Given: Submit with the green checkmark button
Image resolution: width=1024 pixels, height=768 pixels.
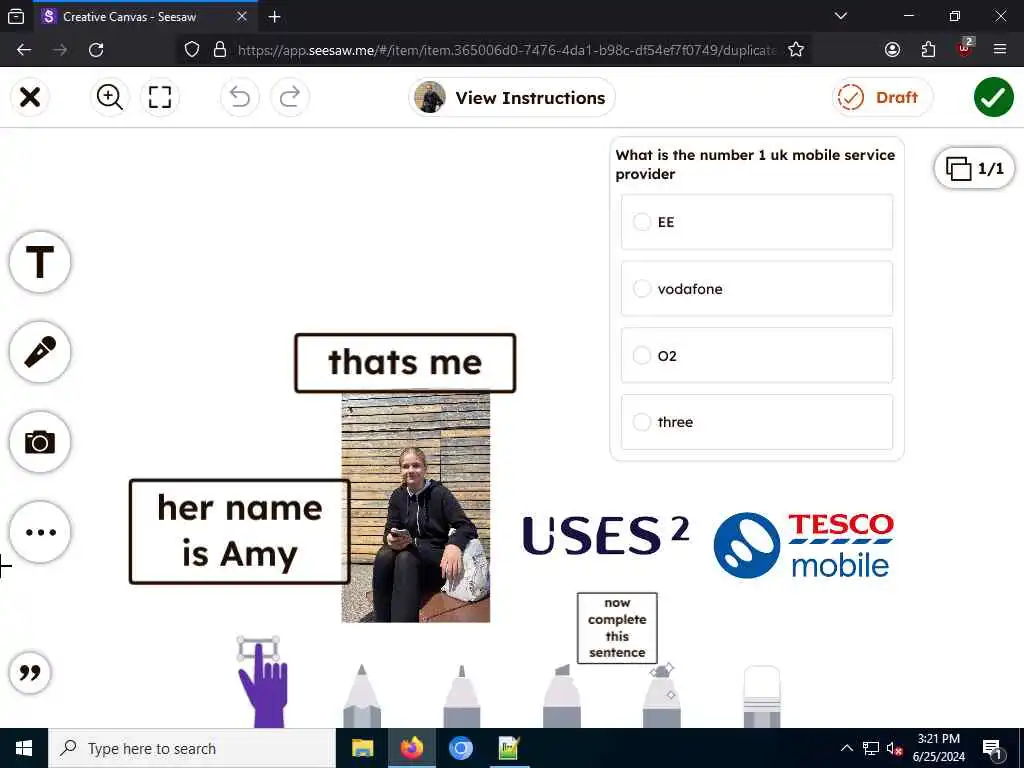Looking at the screenshot, I should pos(993,97).
